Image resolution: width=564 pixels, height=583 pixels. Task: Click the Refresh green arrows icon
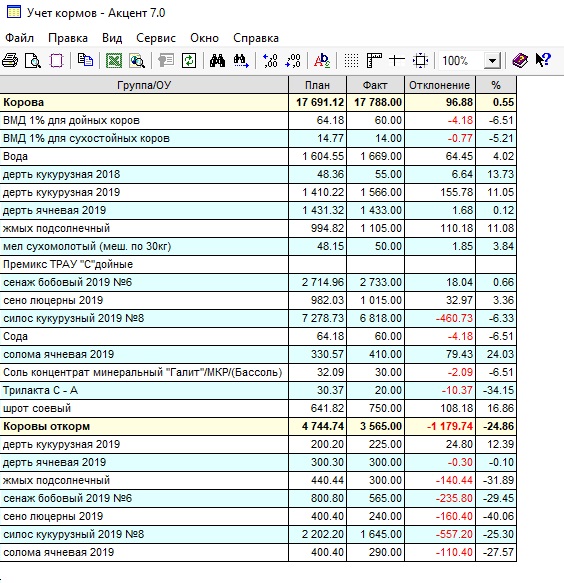[189, 60]
